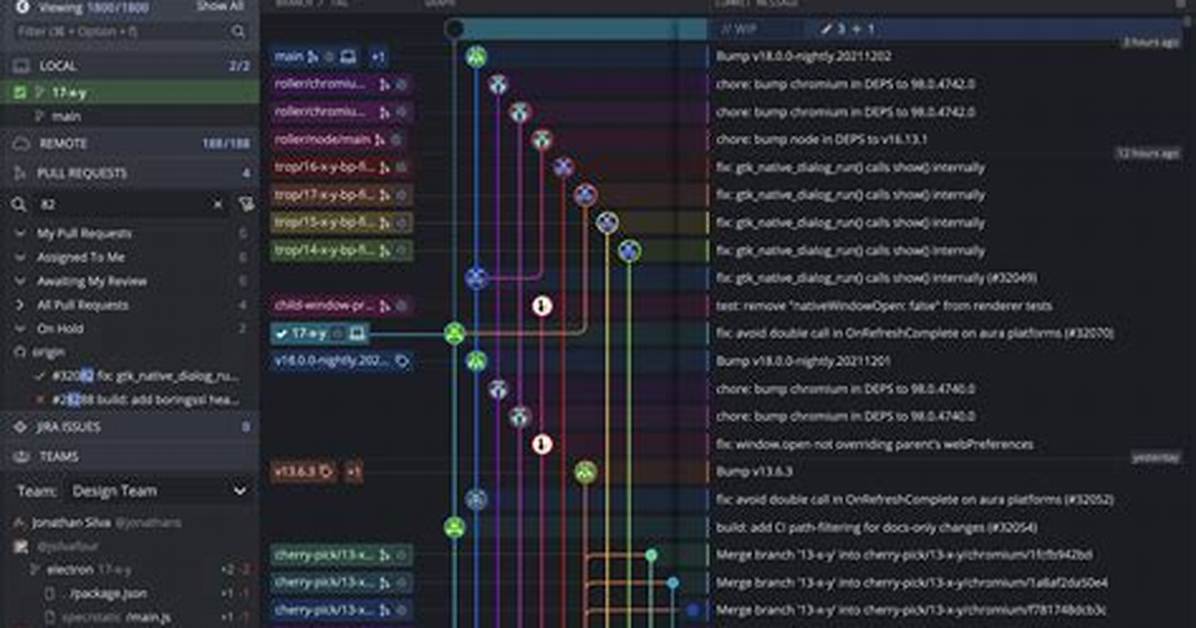Screen dimensions: 1196x628
Task: Select merge commit ending 'chromium/1a8af2da50e4'
Action: (x=911, y=583)
